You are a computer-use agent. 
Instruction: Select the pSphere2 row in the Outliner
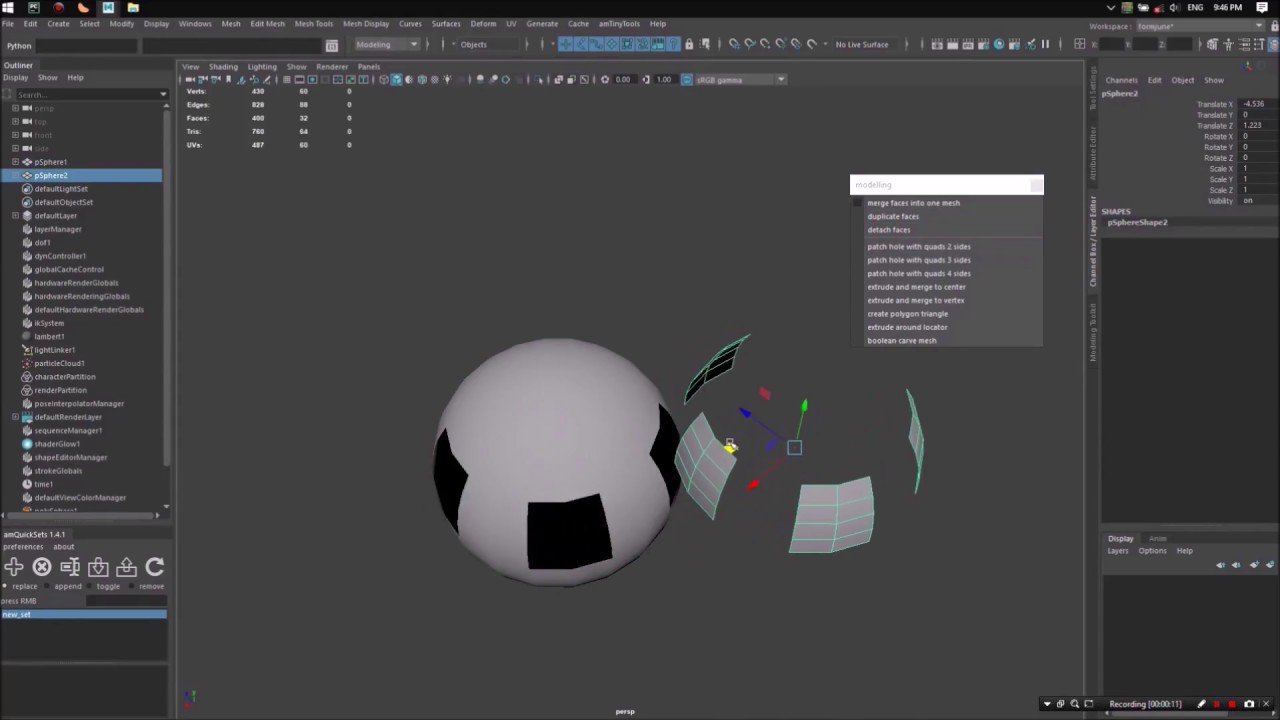pyautogui.click(x=81, y=176)
